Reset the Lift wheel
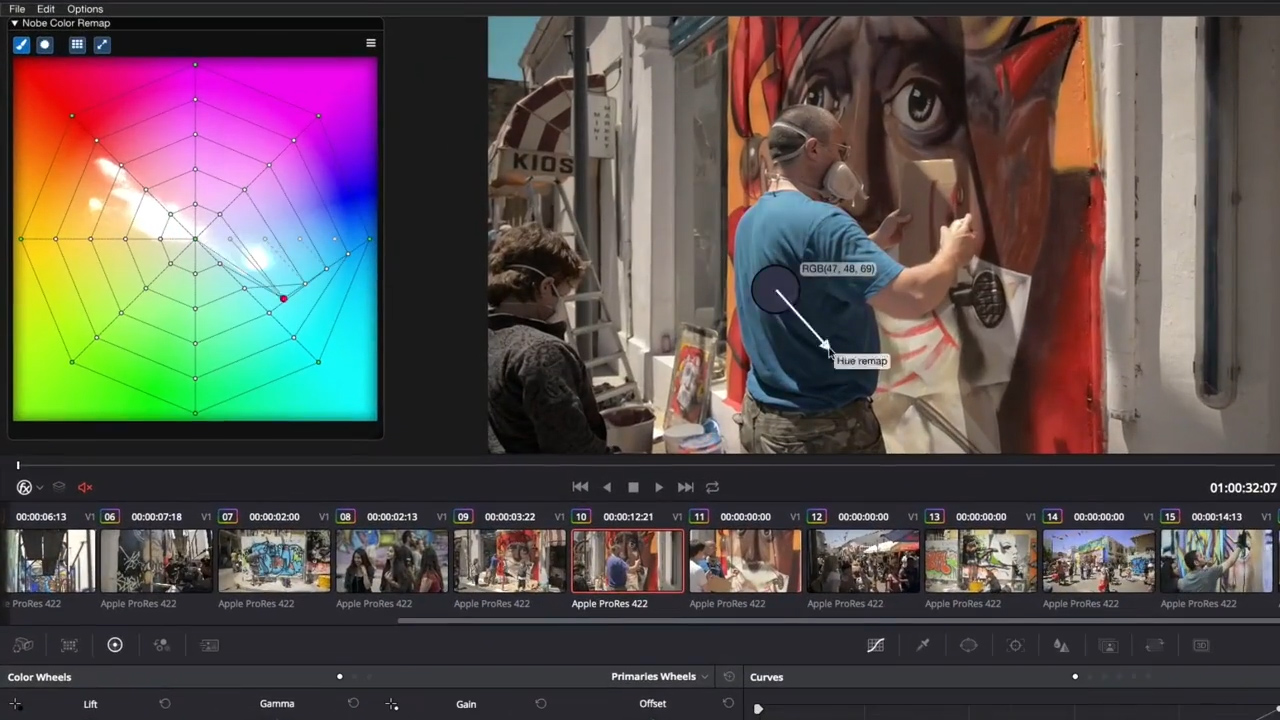1280x720 pixels. pyautogui.click(x=165, y=704)
